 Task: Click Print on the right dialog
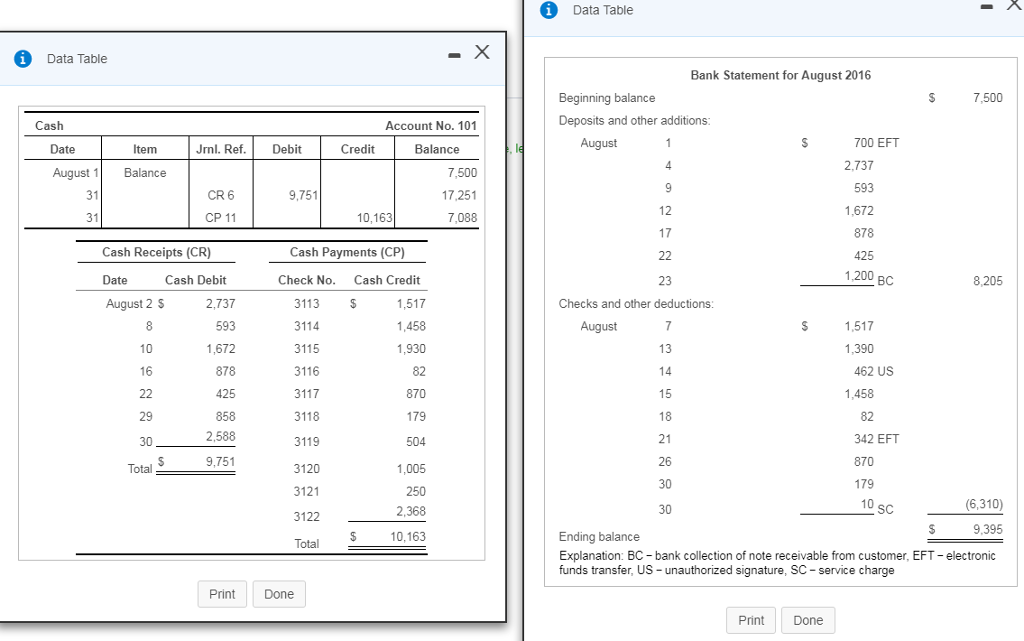751,620
